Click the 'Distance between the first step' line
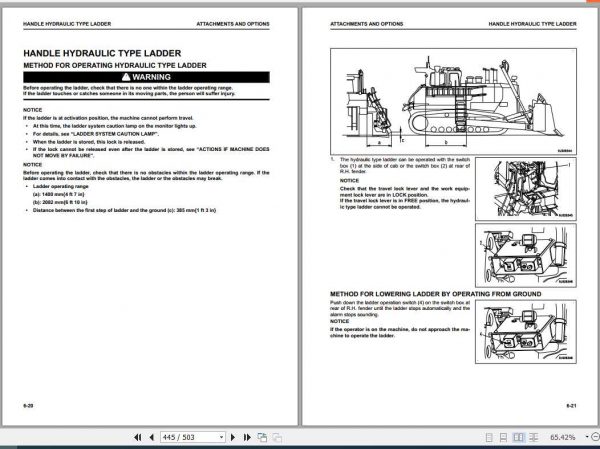The width and height of the screenshot is (600, 449). pos(124,210)
